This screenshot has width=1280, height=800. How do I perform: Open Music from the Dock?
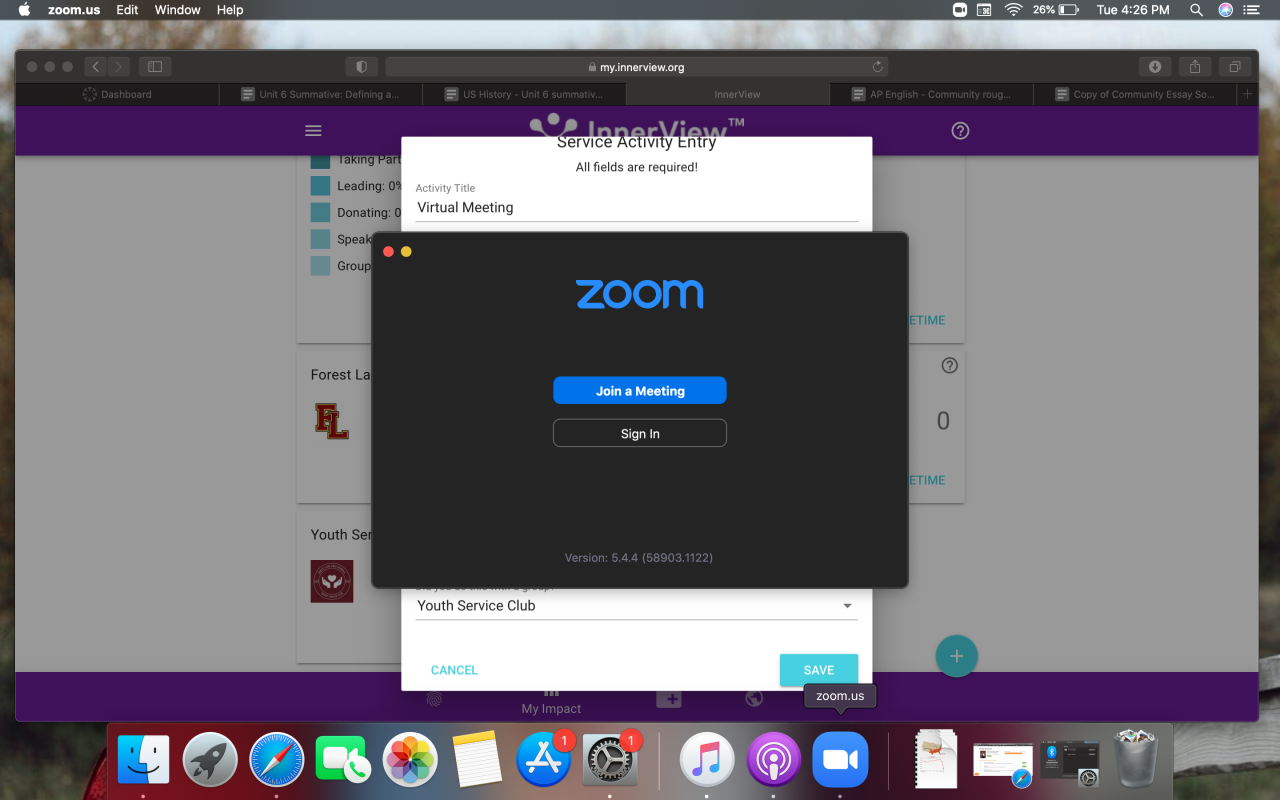click(x=707, y=759)
